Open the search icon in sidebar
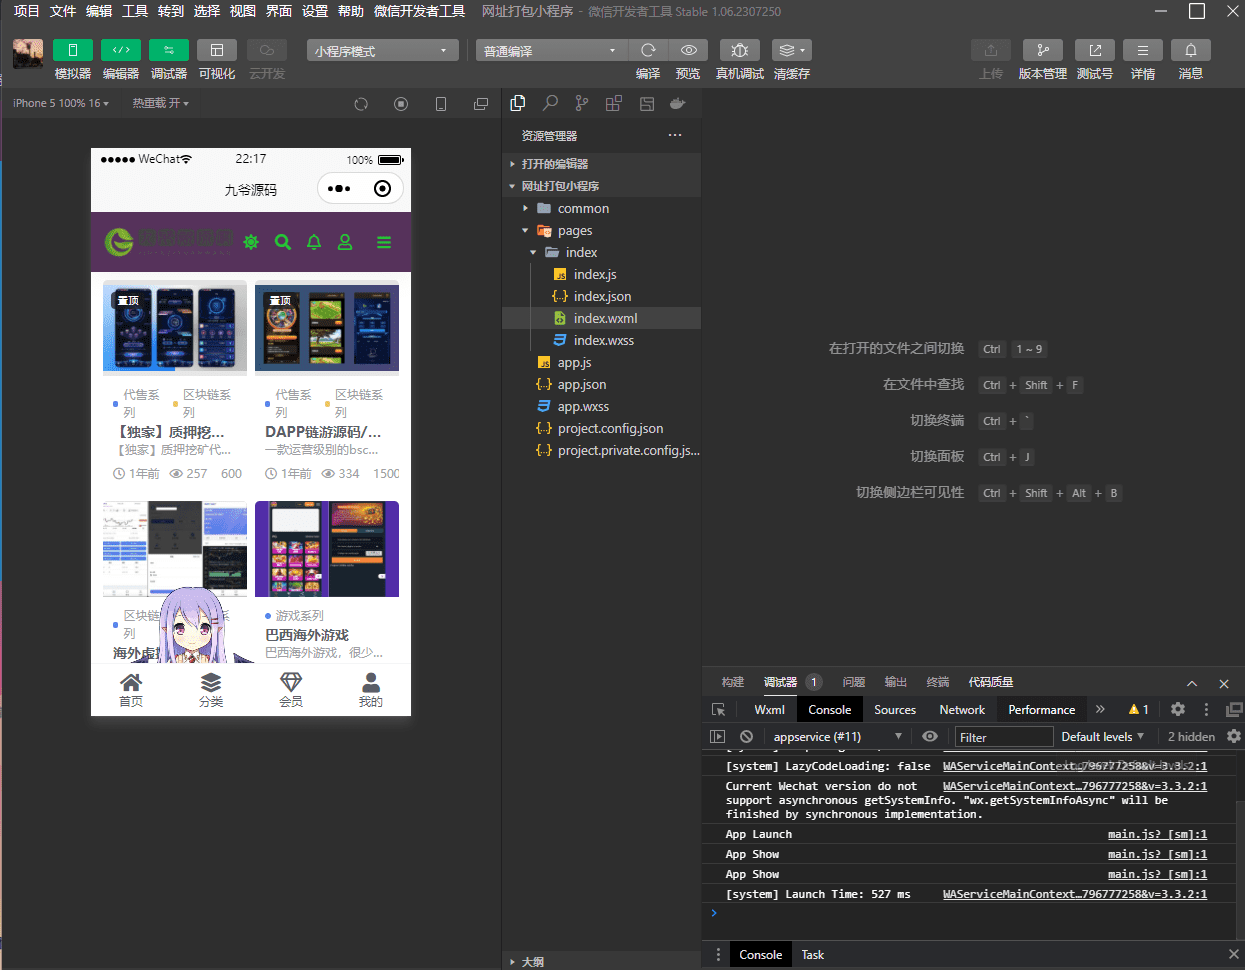 pos(550,103)
